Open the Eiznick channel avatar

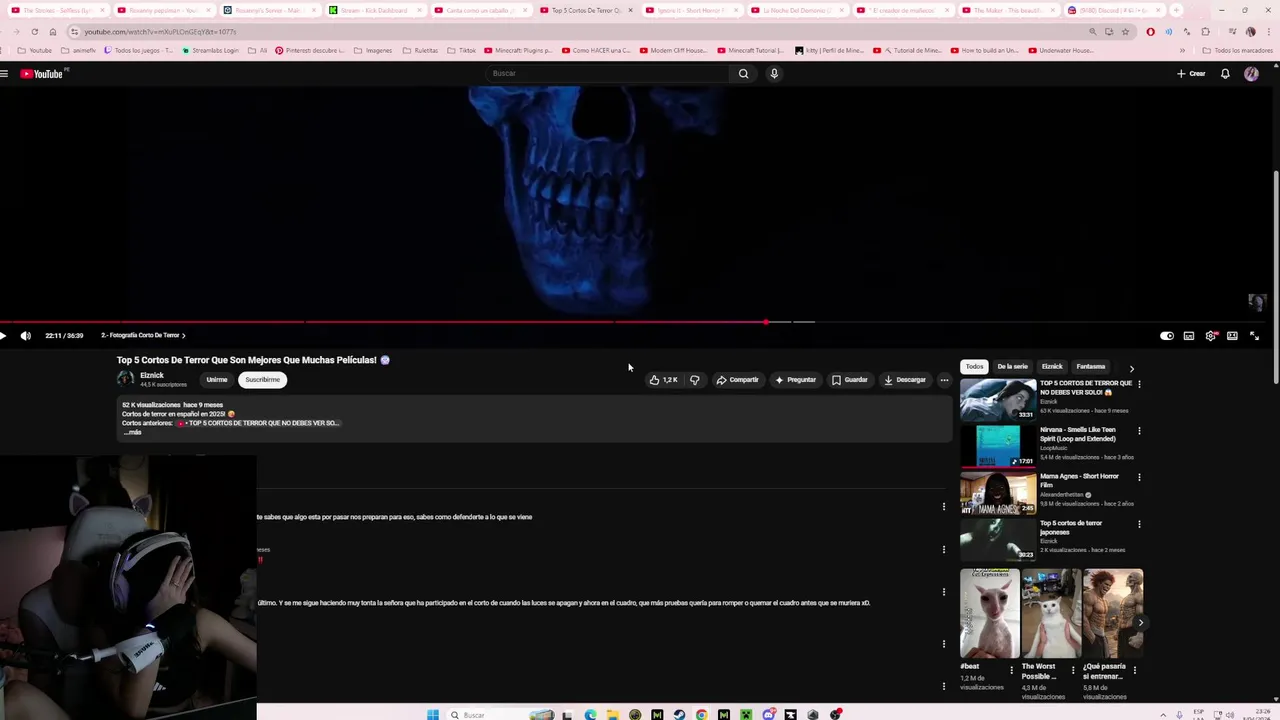pos(125,378)
